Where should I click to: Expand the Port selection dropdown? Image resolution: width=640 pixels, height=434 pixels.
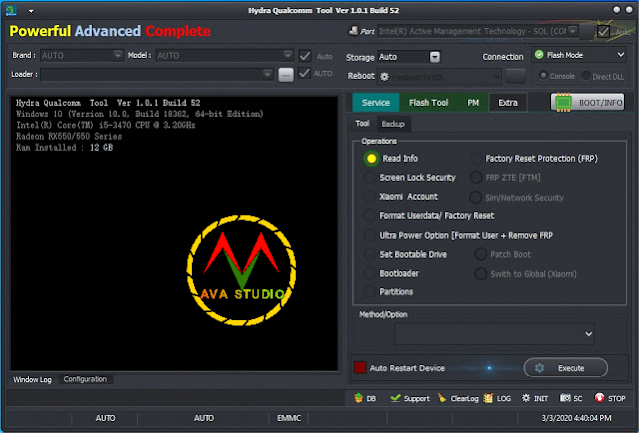(573, 31)
